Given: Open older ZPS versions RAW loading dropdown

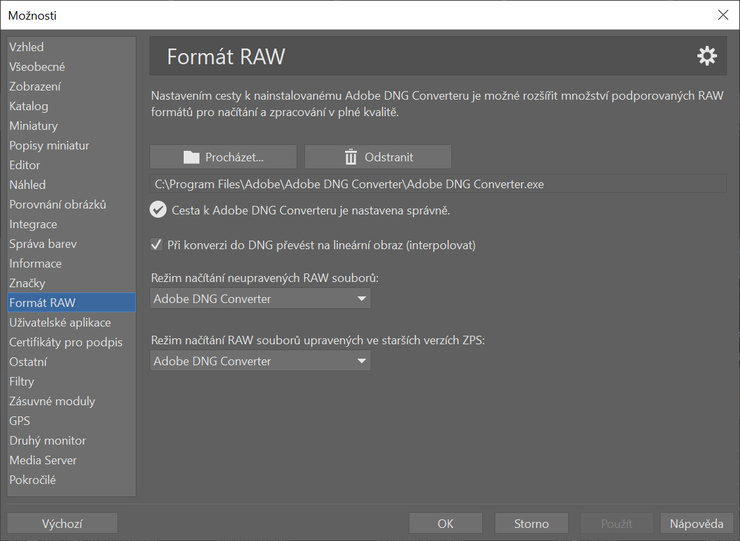Looking at the screenshot, I should click(260, 361).
